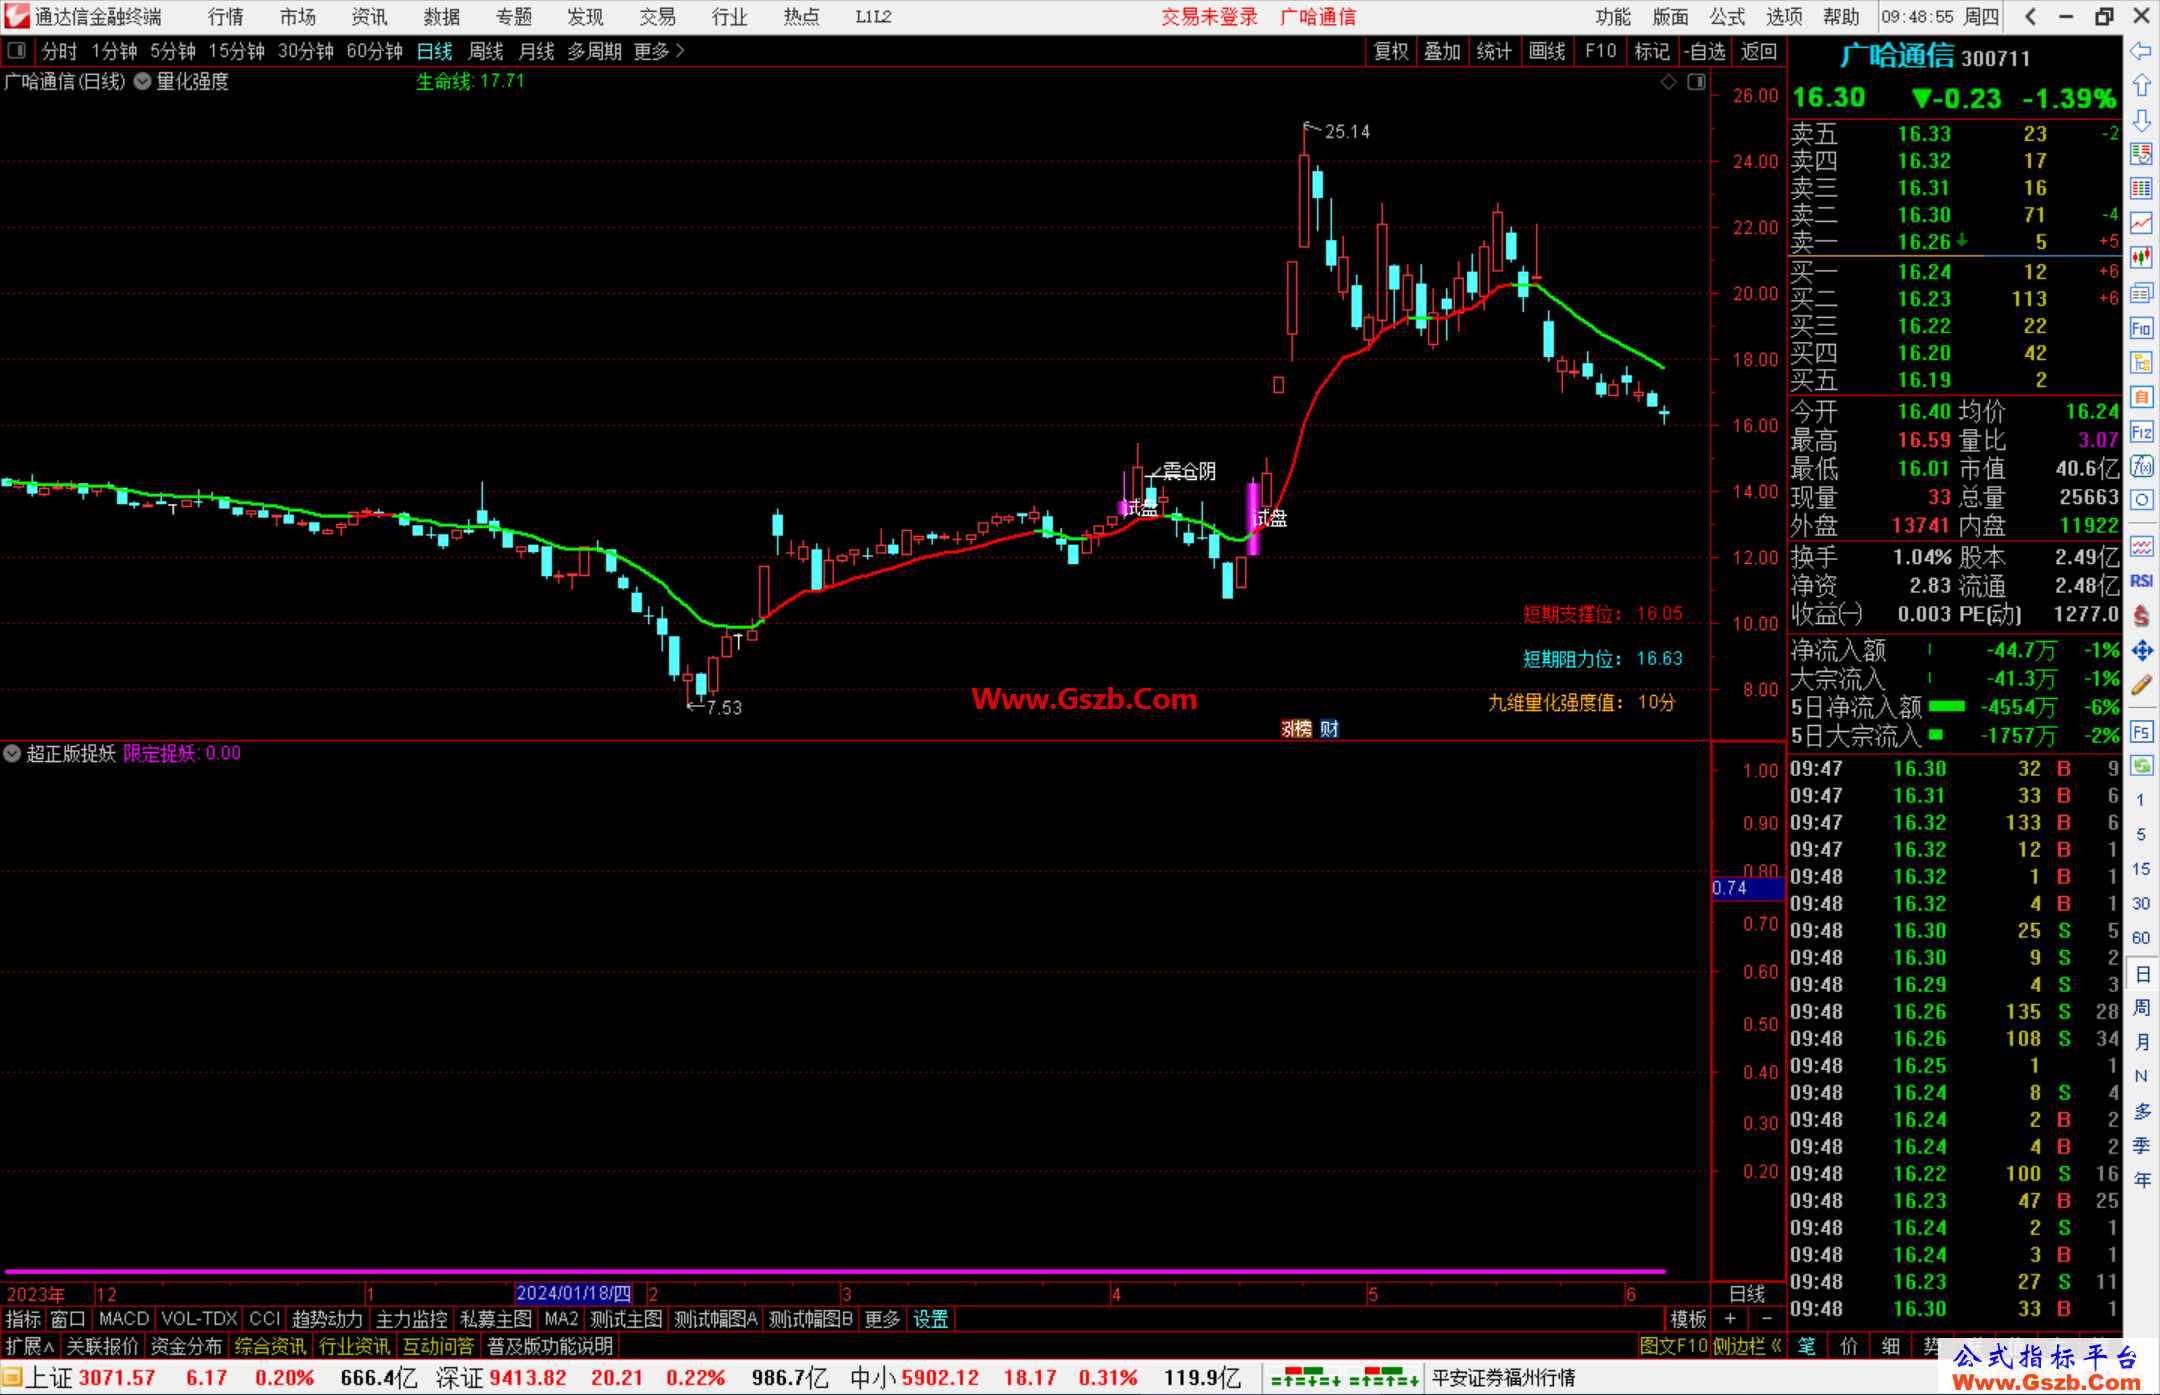Click the 上证 index value in status bar
This screenshot has width=2160, height=1395.
(x=118, y=1378)
